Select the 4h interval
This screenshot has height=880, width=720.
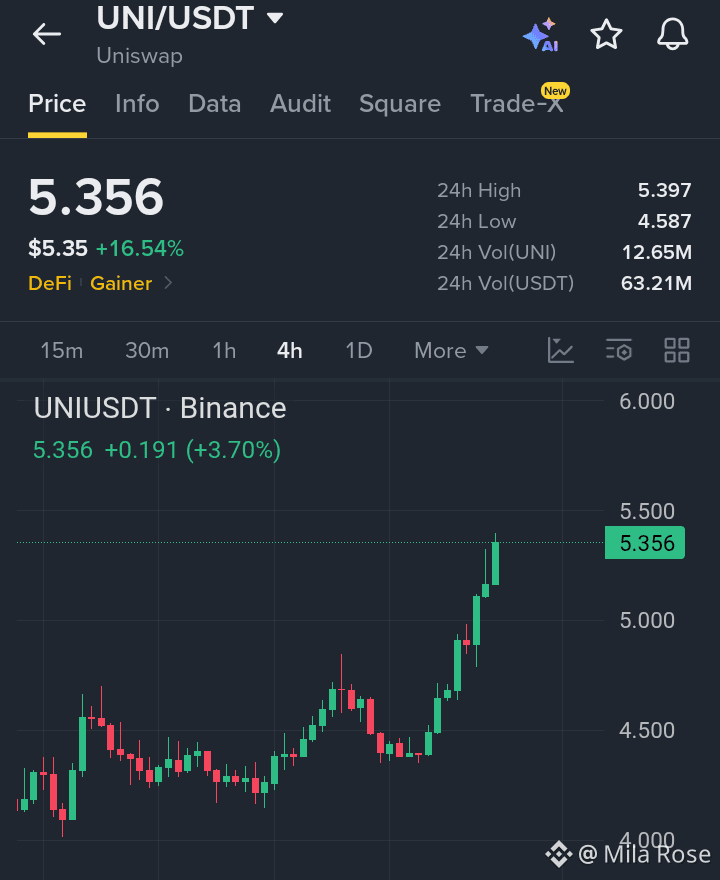point(290,351)
